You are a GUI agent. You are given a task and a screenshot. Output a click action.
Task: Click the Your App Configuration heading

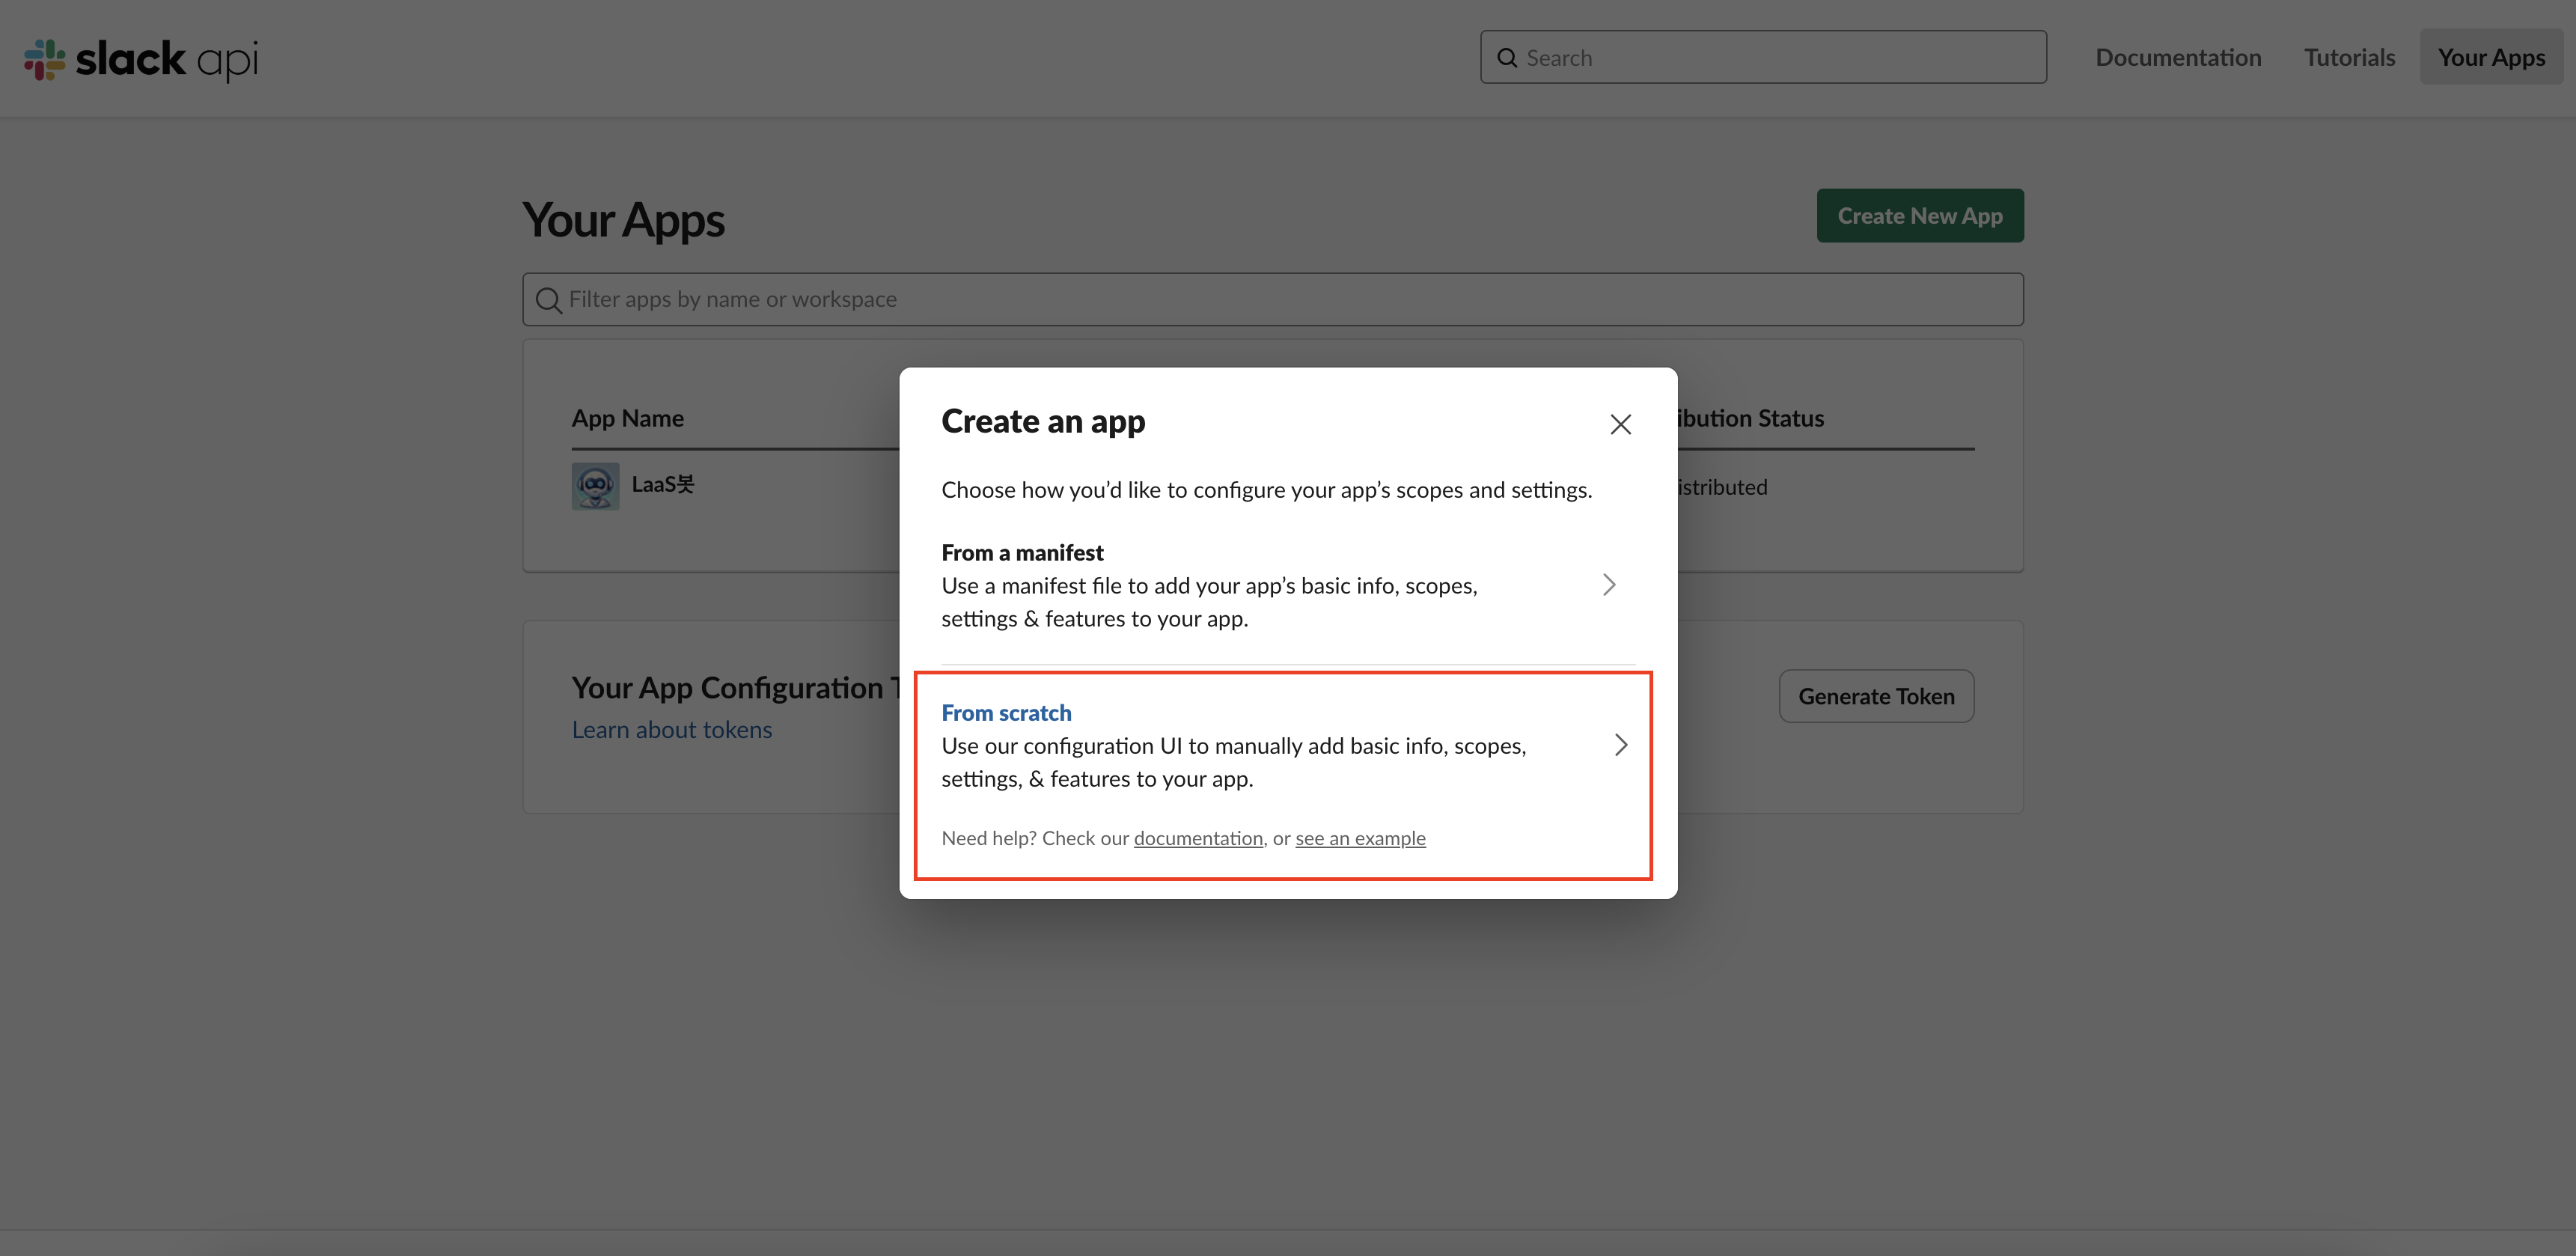[735, 688]
